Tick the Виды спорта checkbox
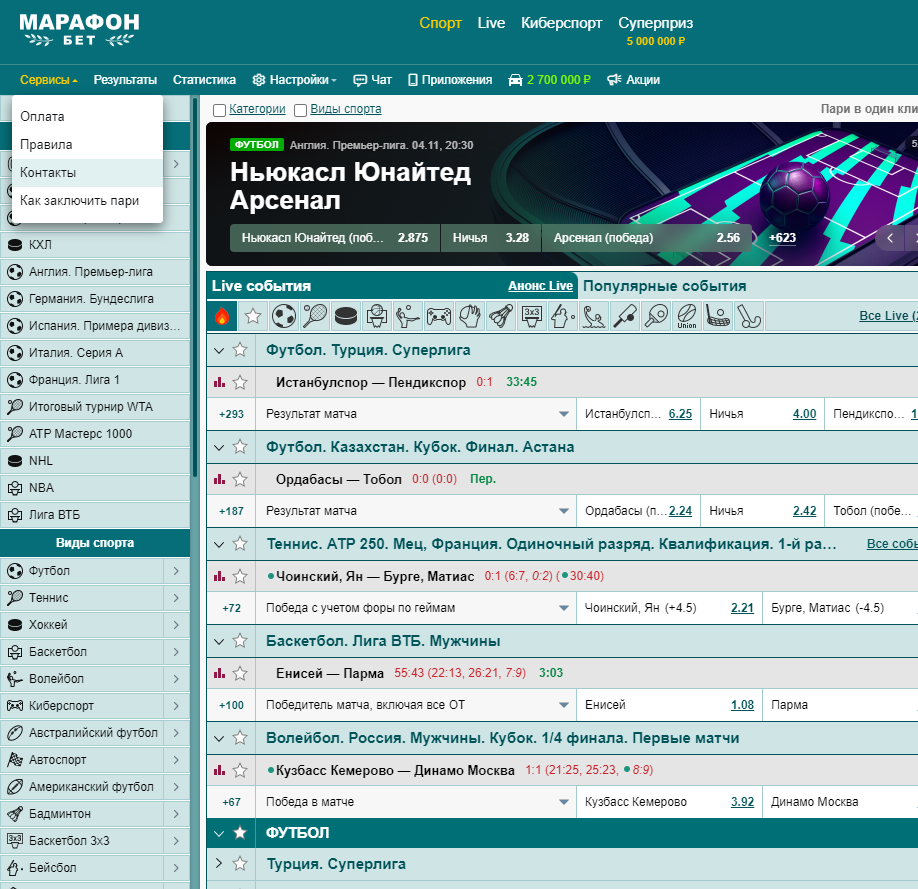 click(300, 110)
